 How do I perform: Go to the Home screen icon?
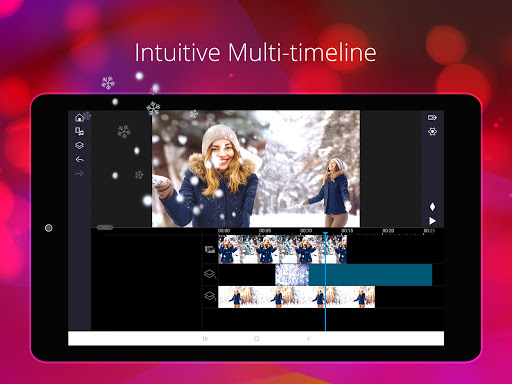79,117
